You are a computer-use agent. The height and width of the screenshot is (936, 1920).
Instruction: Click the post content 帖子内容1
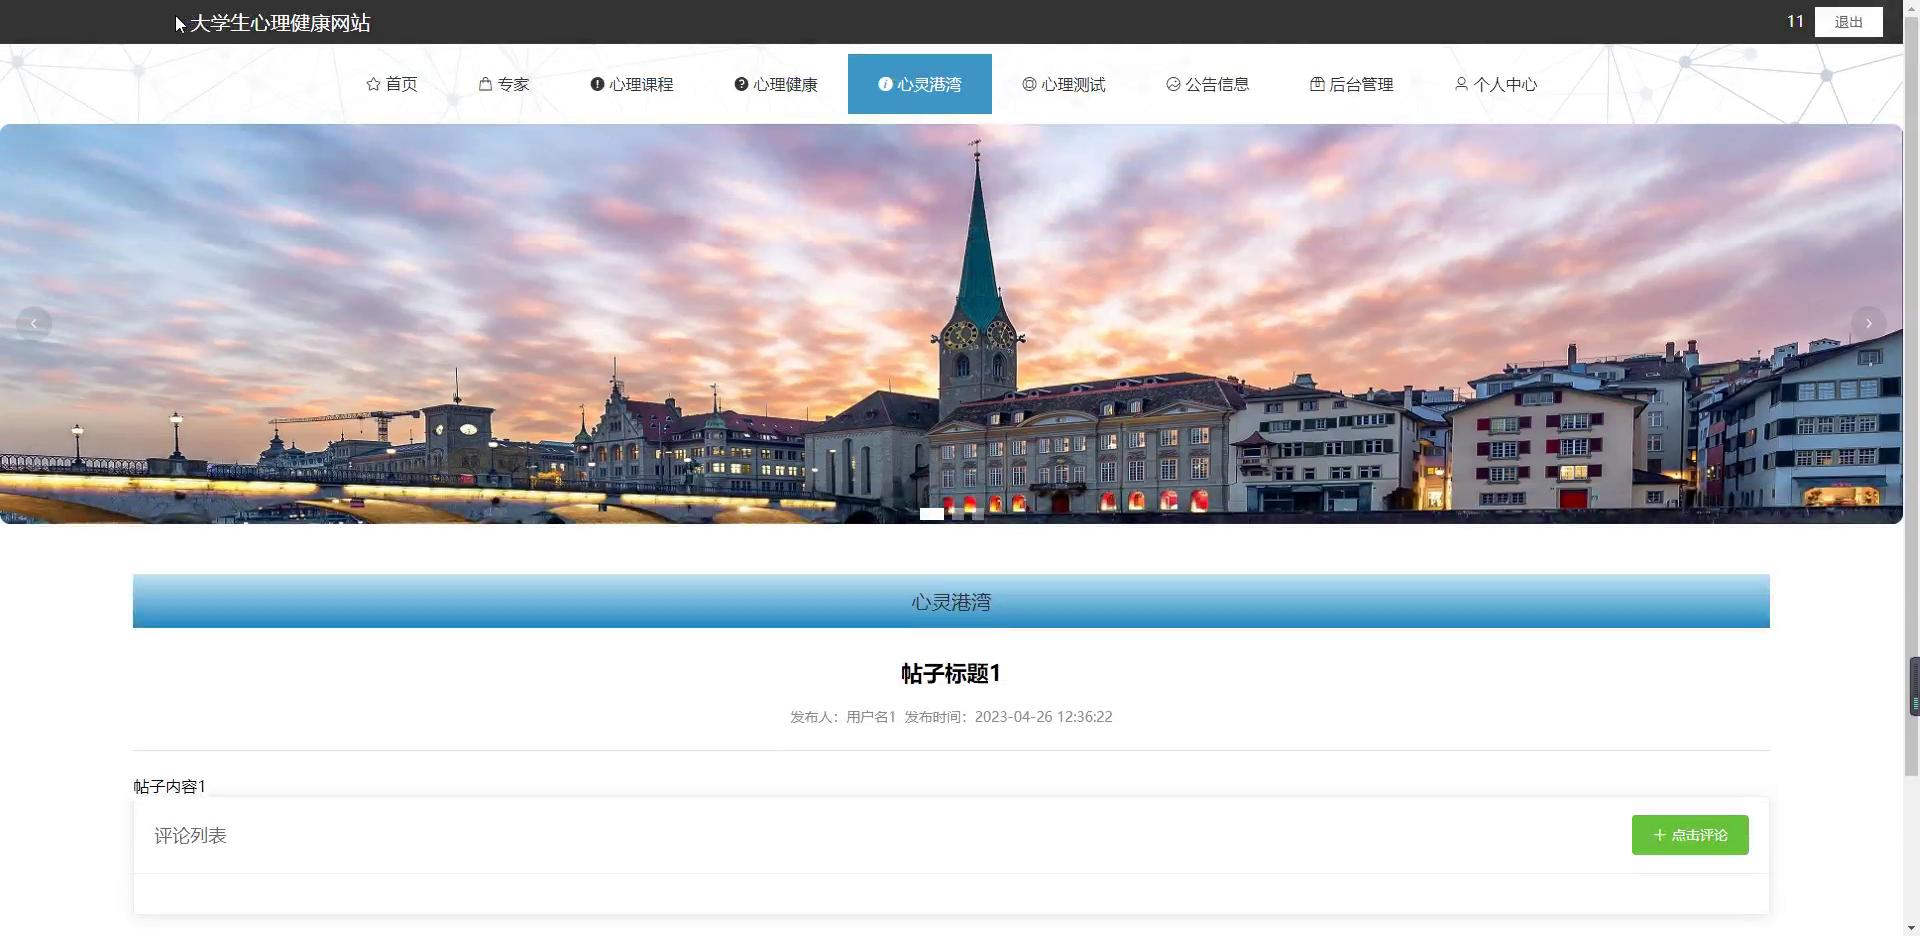pyautogui.click(x=169, y=787)
